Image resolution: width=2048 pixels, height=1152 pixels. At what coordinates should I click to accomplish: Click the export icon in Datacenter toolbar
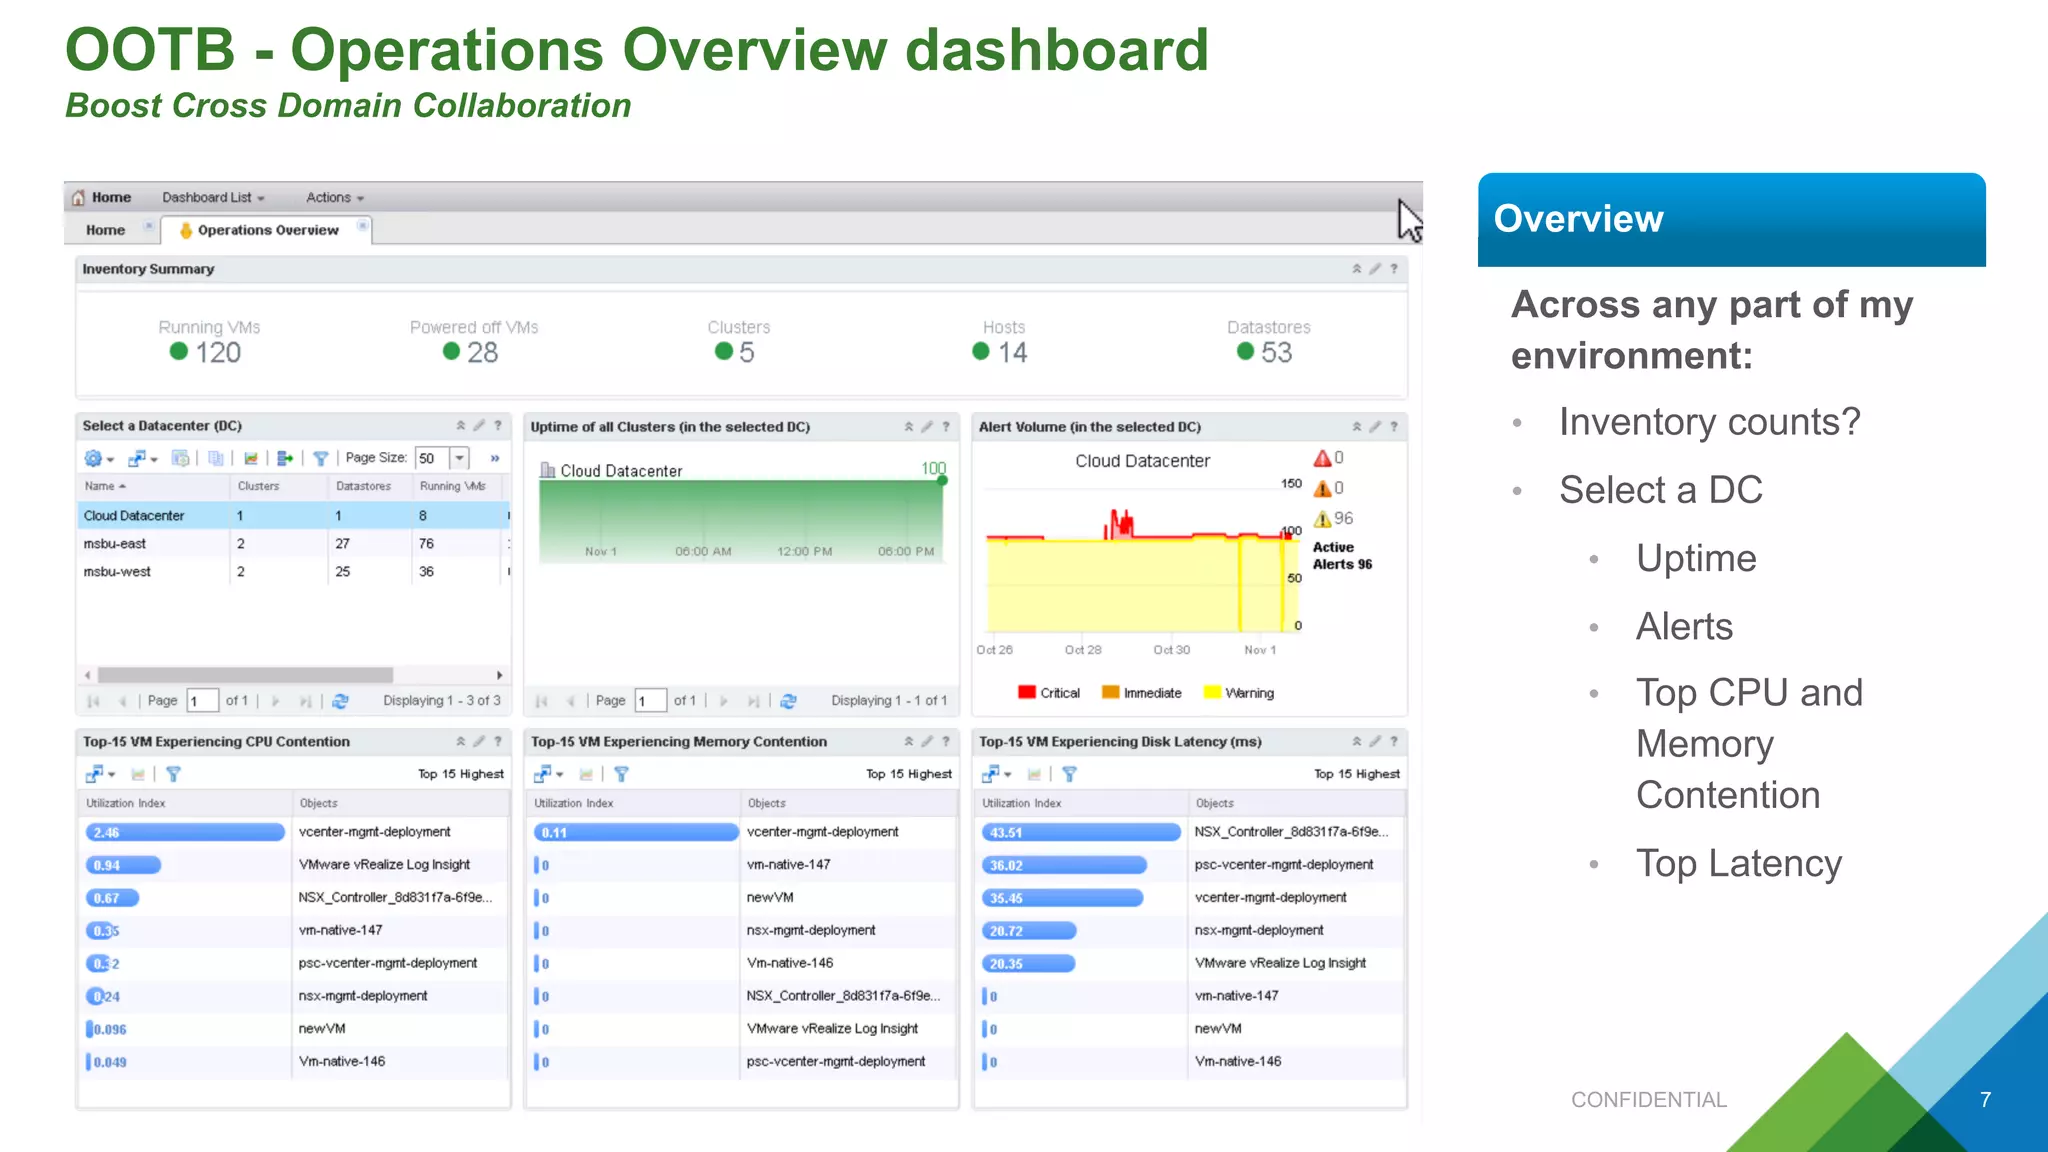click(x=285, y=458)
